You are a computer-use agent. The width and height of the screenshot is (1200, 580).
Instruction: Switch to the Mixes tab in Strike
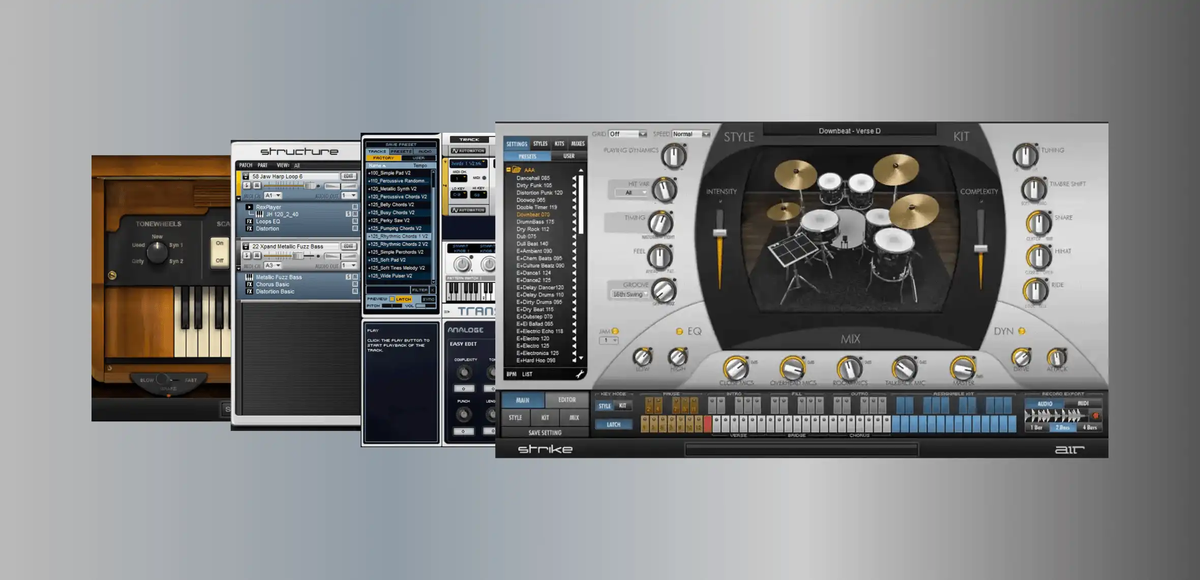578,144
